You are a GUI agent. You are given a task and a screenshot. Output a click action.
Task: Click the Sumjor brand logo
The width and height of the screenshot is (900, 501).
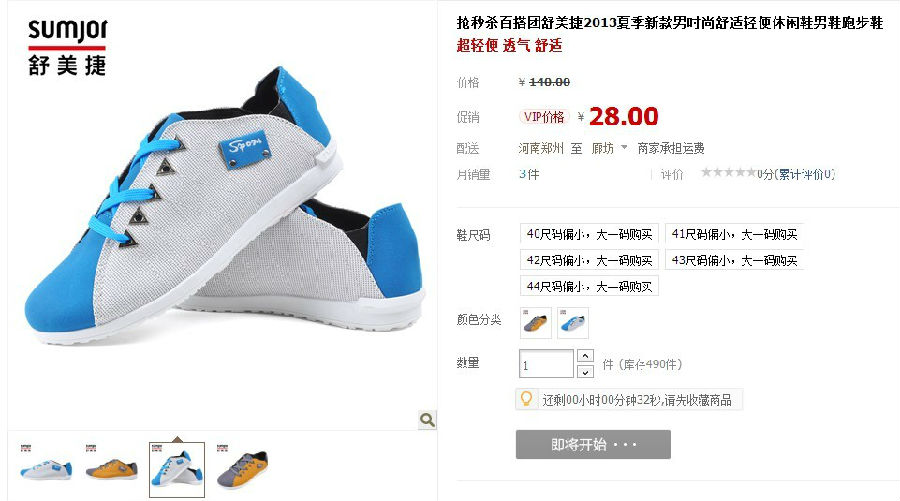67,48
